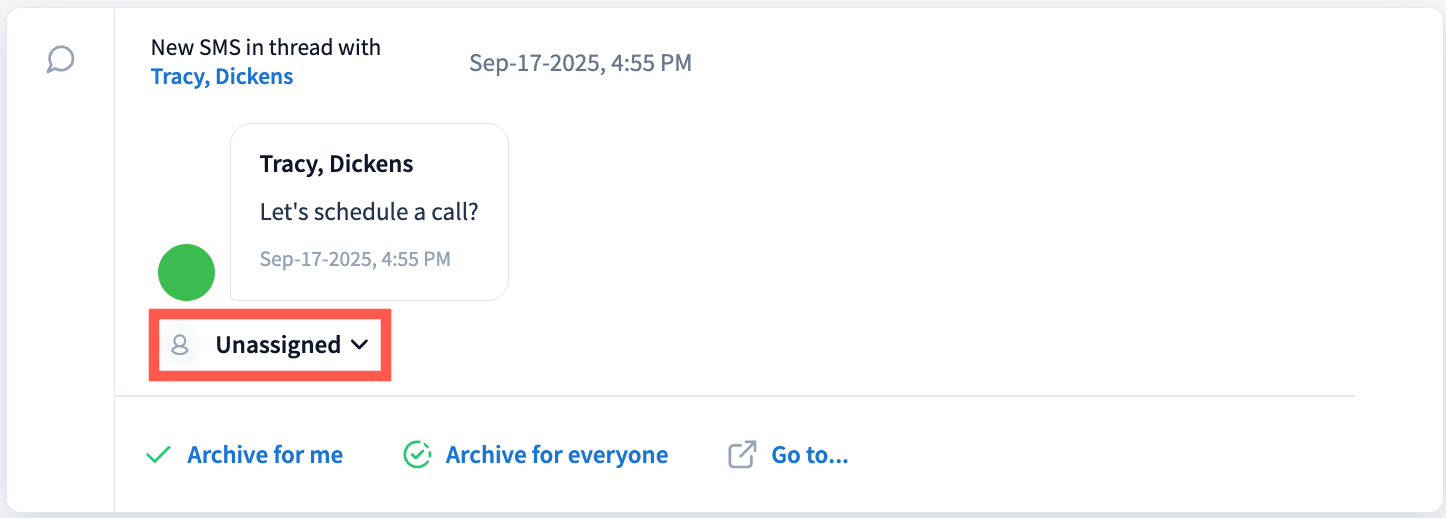This screenshot has width=1446, height=518.
Task: Select Archive for me
Action: pos(265,456)
